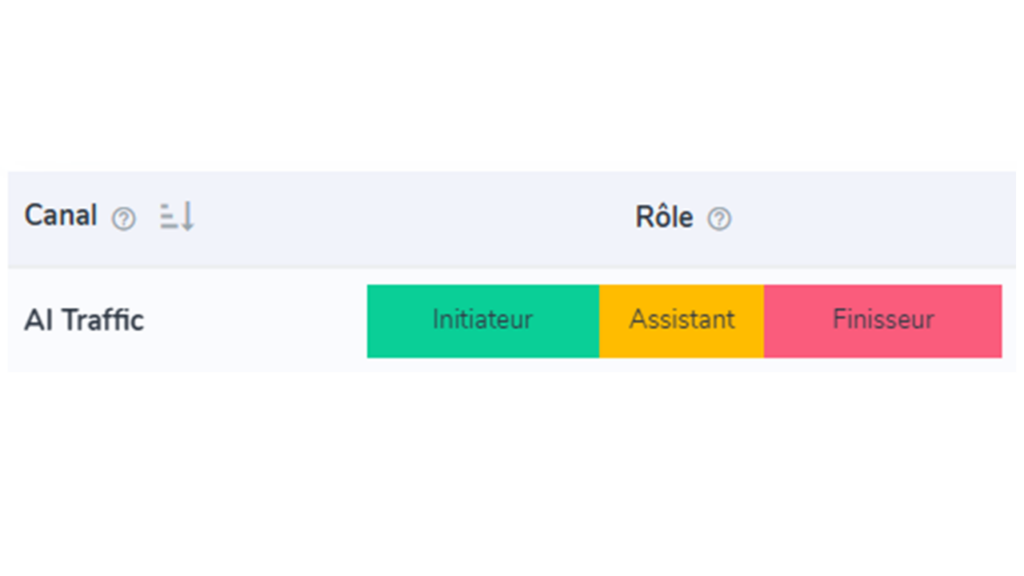Pick the Assistant role bar for AI Traffic
Screen dimensions: 1024x576
coord(682,321)
